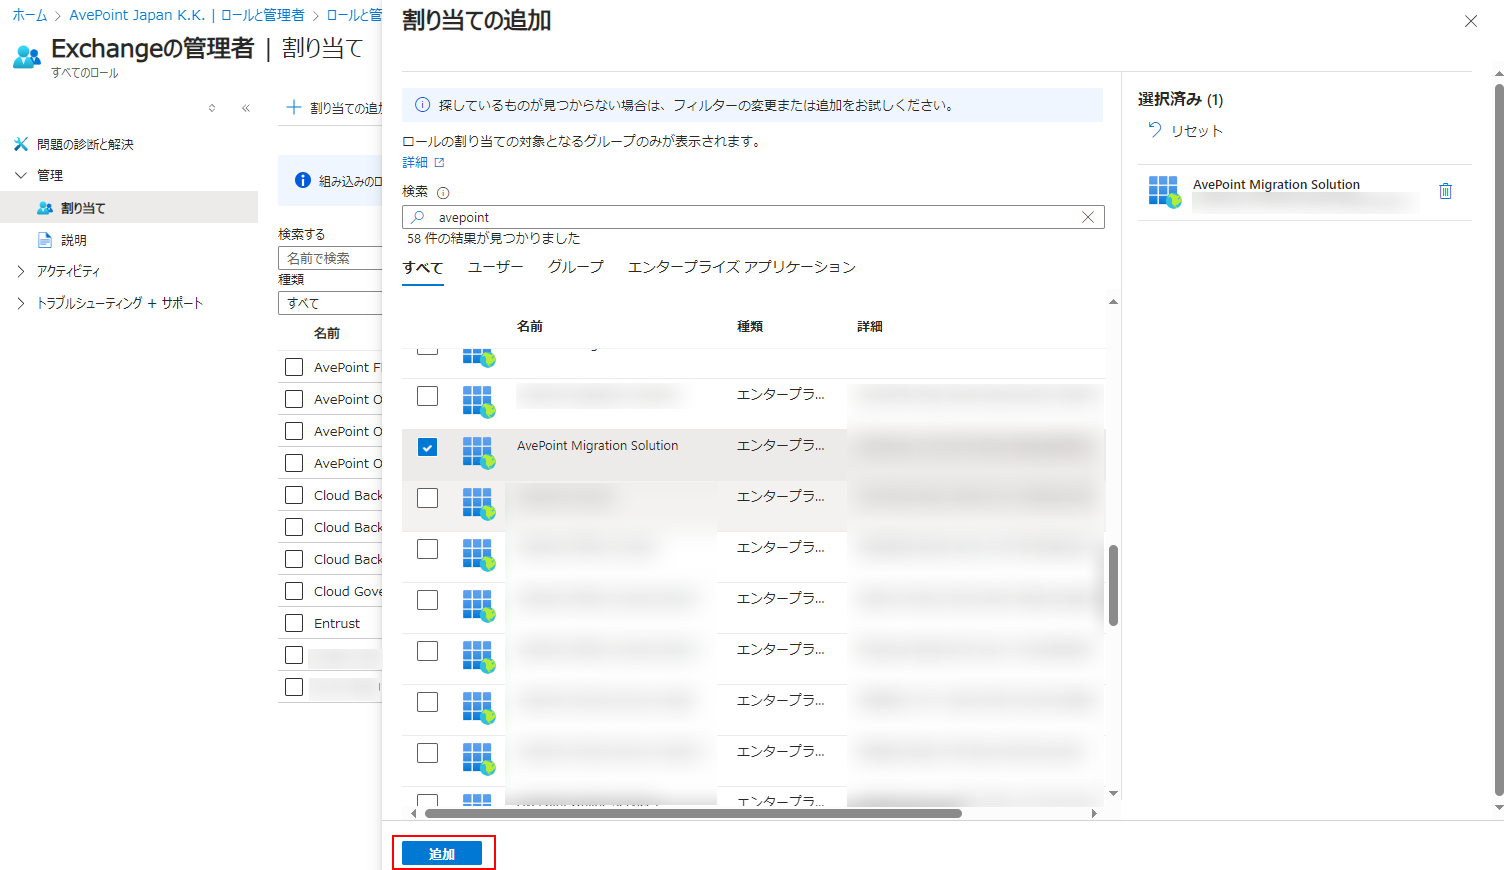Screen dimensions: 1504x870
Task: Click the リセット link
Action: (1197, 131)
